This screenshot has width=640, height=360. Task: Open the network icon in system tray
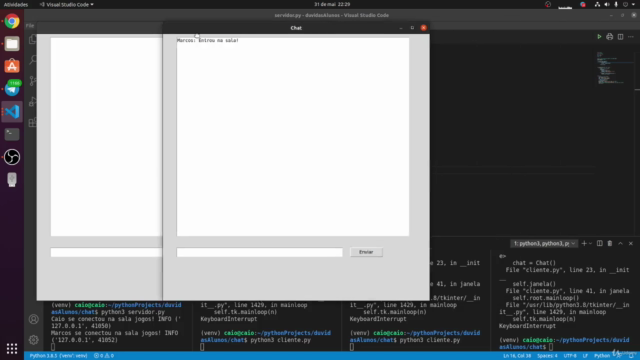point(597,4)
